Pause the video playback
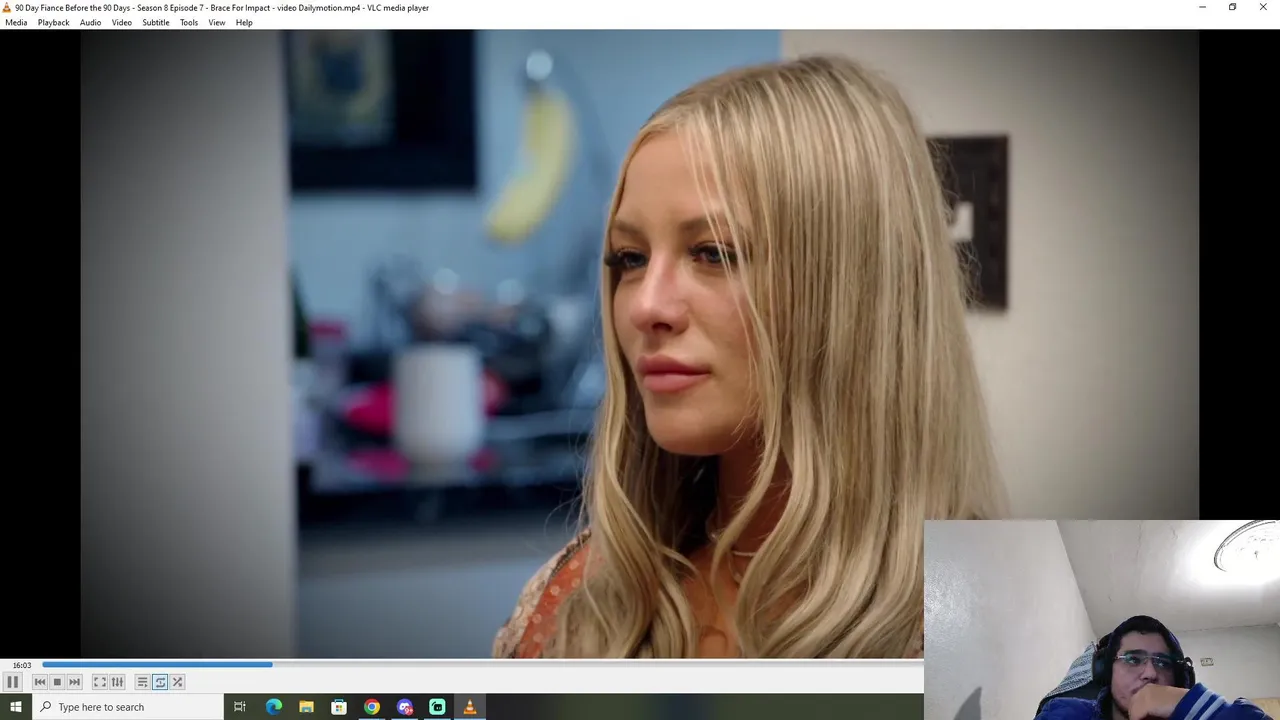The image size is (1280, 720). (x=12, y=682)
